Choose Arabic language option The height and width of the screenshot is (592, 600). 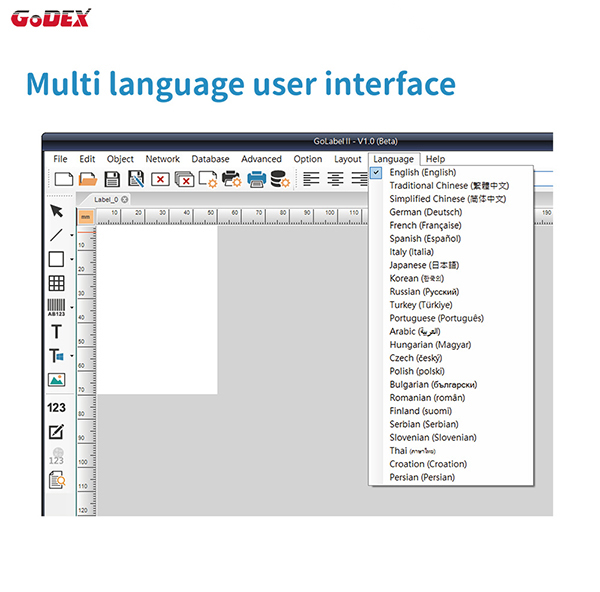coord(451,331)
